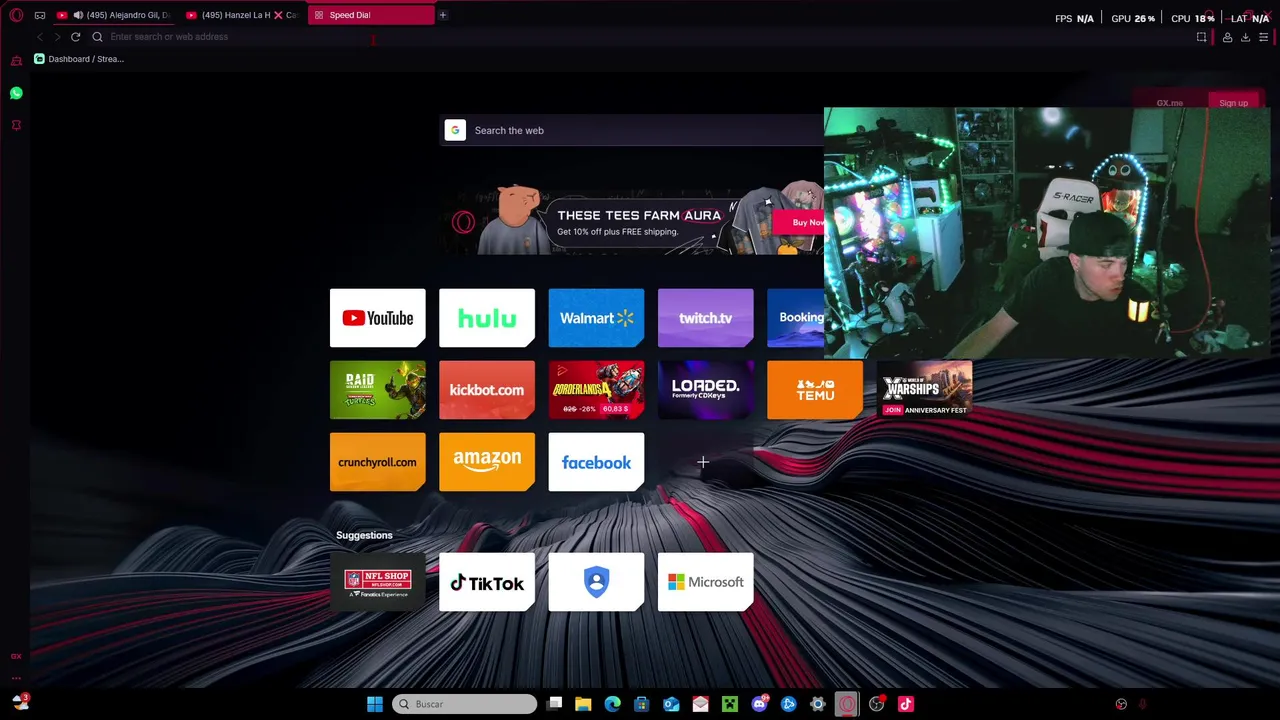Add a new Speed Dial site
This screenshot has width=1280, height=720.
pos(703,462)
